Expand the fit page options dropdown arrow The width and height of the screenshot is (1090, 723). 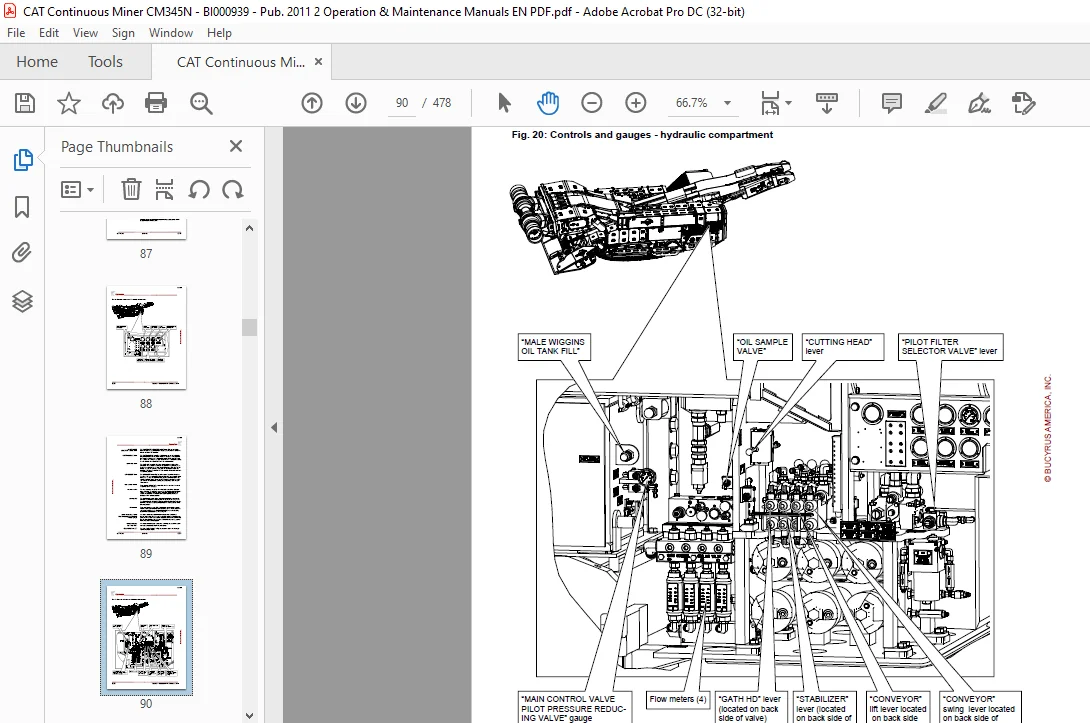(x=788, y=103)
